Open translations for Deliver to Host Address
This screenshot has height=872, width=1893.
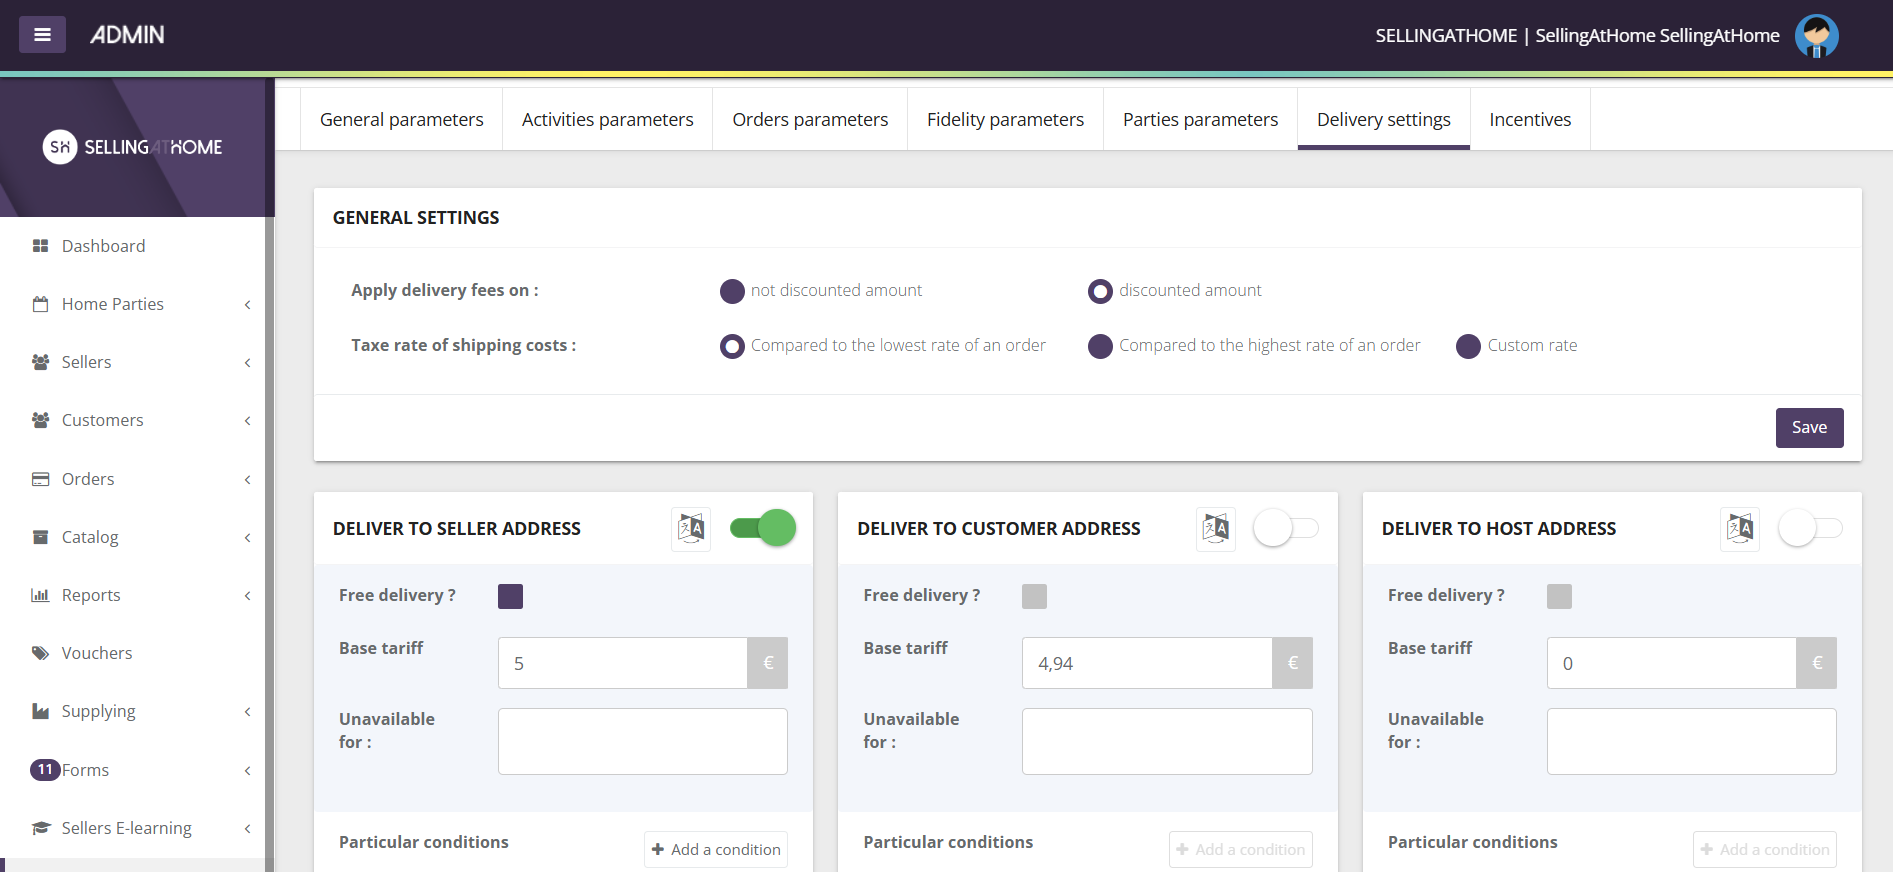pyautogui.click(x=1740, y=528)
